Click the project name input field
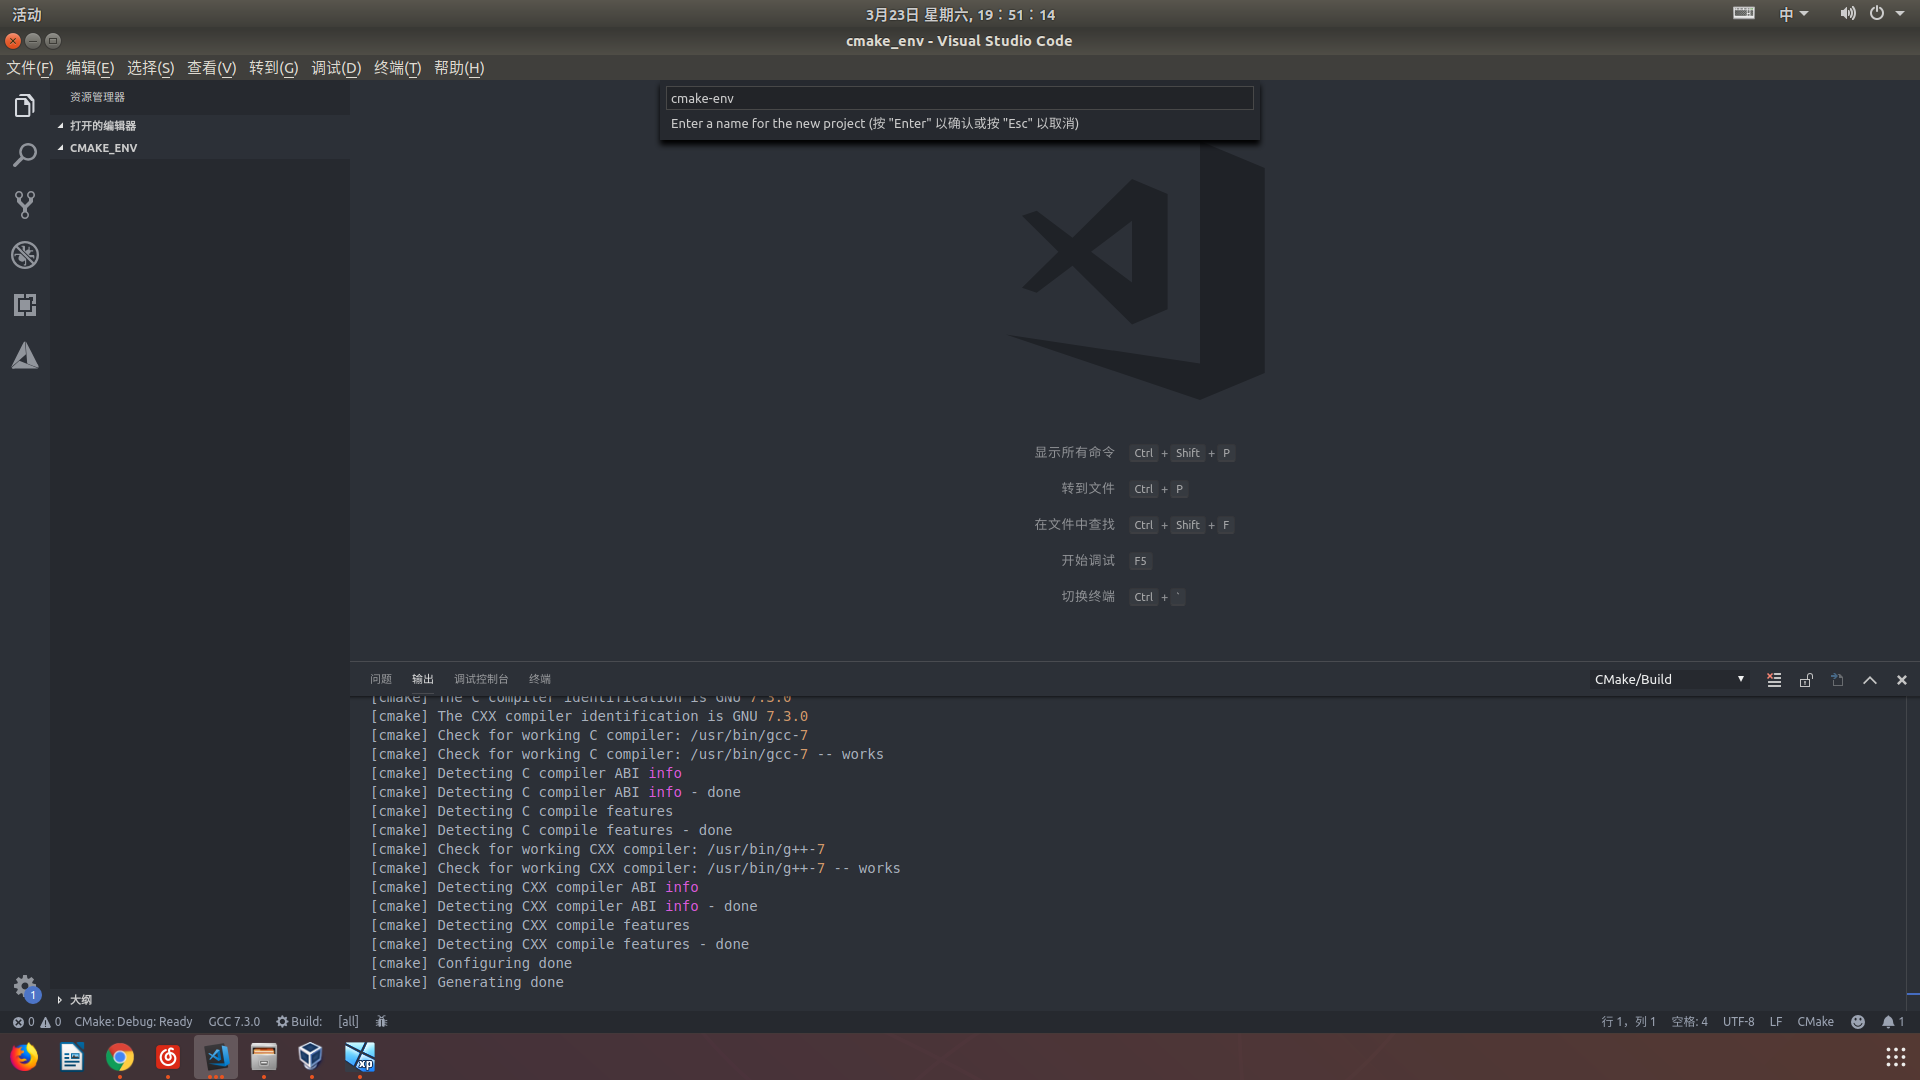Viewport: 1920px width, 1080px height. pos(959,98)
